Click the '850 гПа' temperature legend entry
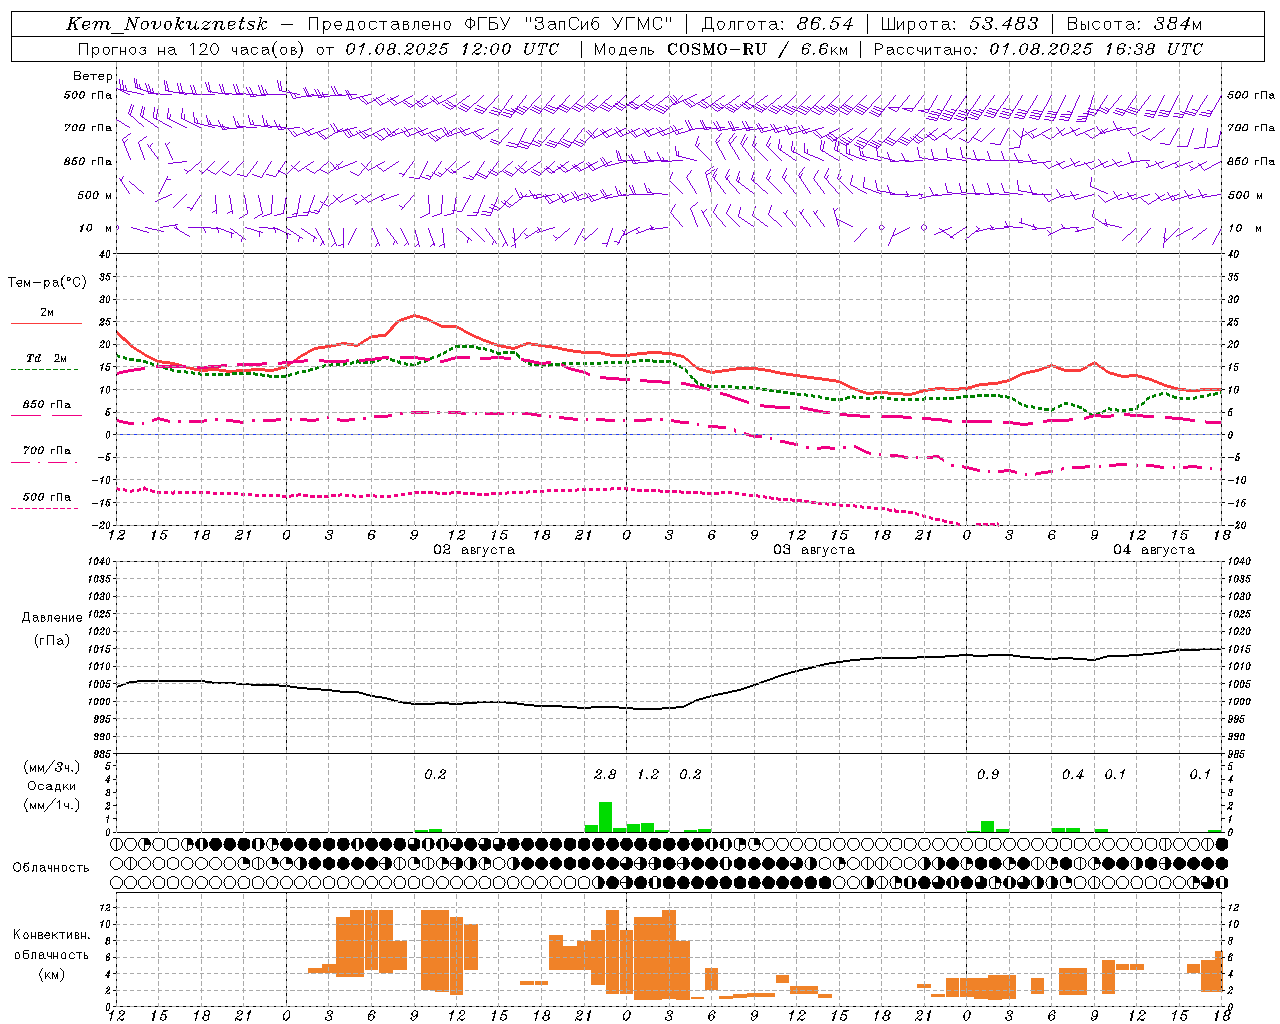1280x1024 pixels. click(x=46, y=405)
